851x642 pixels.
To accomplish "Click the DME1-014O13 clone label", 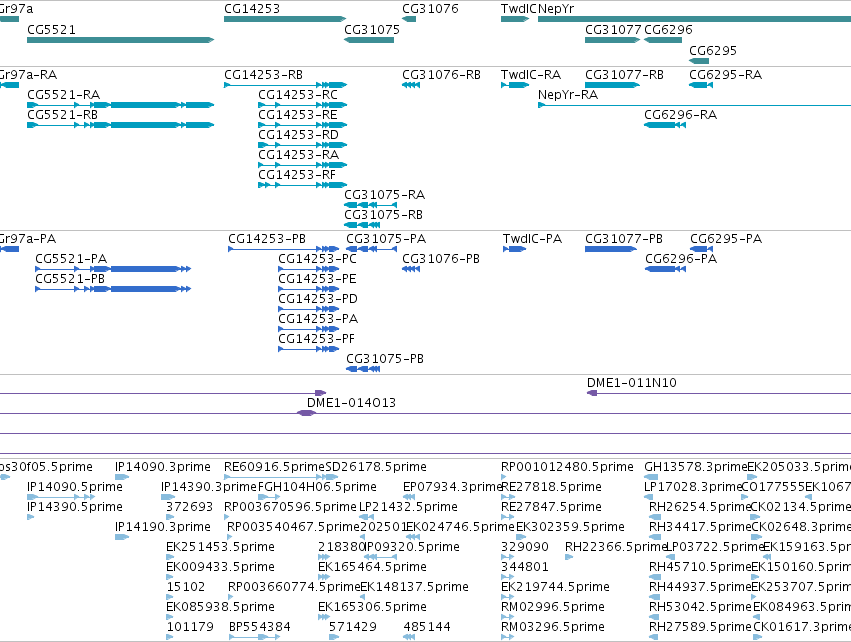I will (351, 403).
